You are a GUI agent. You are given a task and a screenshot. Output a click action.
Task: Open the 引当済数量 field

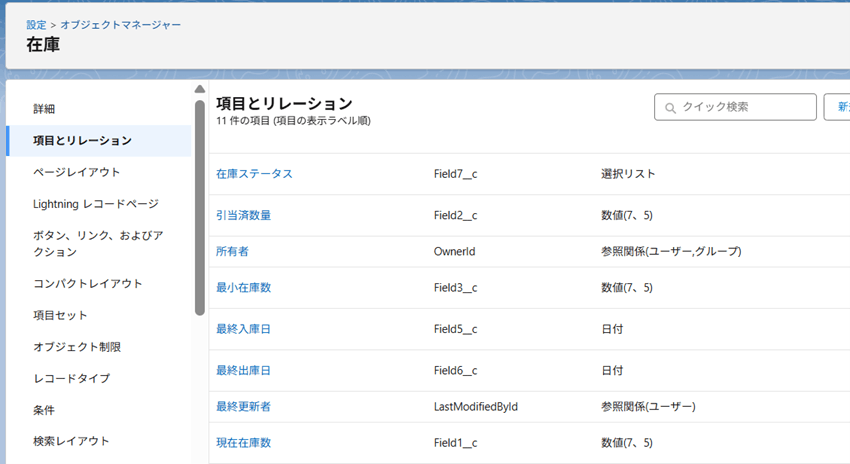click(243, 215)
